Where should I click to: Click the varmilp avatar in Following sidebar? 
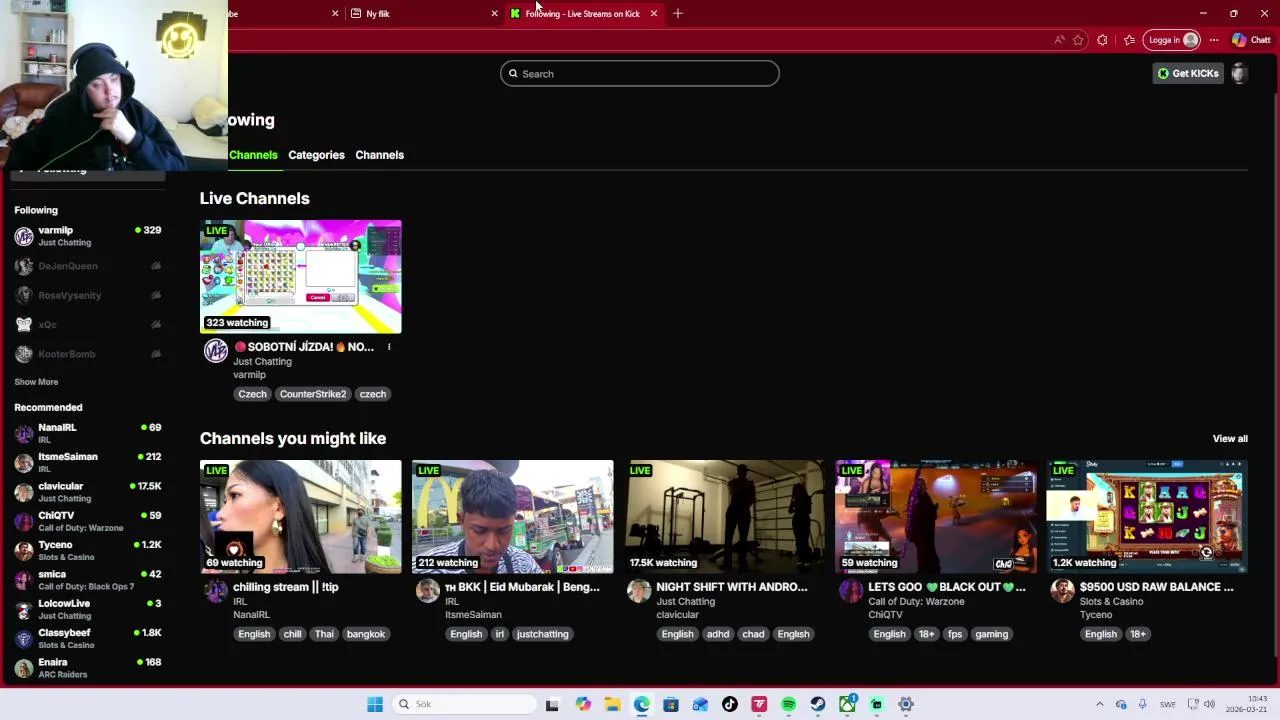pos(24,236)
